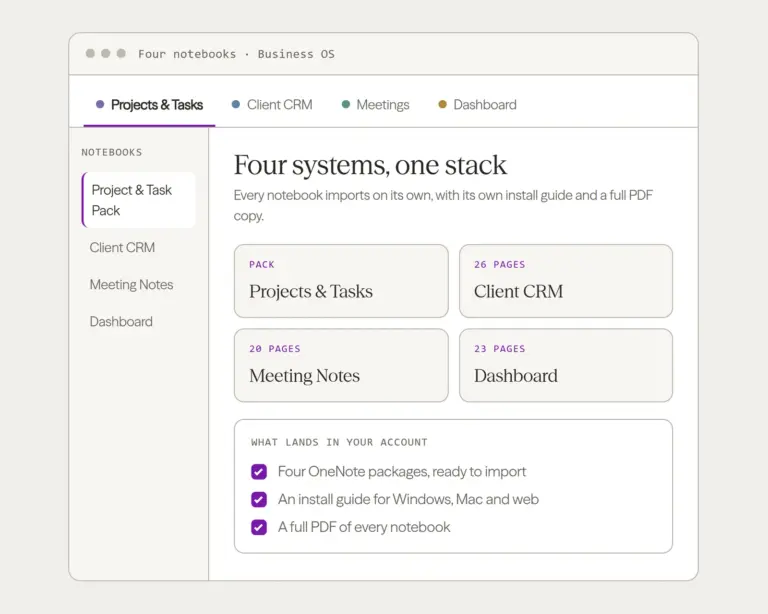Click the 'Four notebooks · Business OS' title text
Image resolution: width=768 pixels, height=614 pixels.
[x=236, y=54]
